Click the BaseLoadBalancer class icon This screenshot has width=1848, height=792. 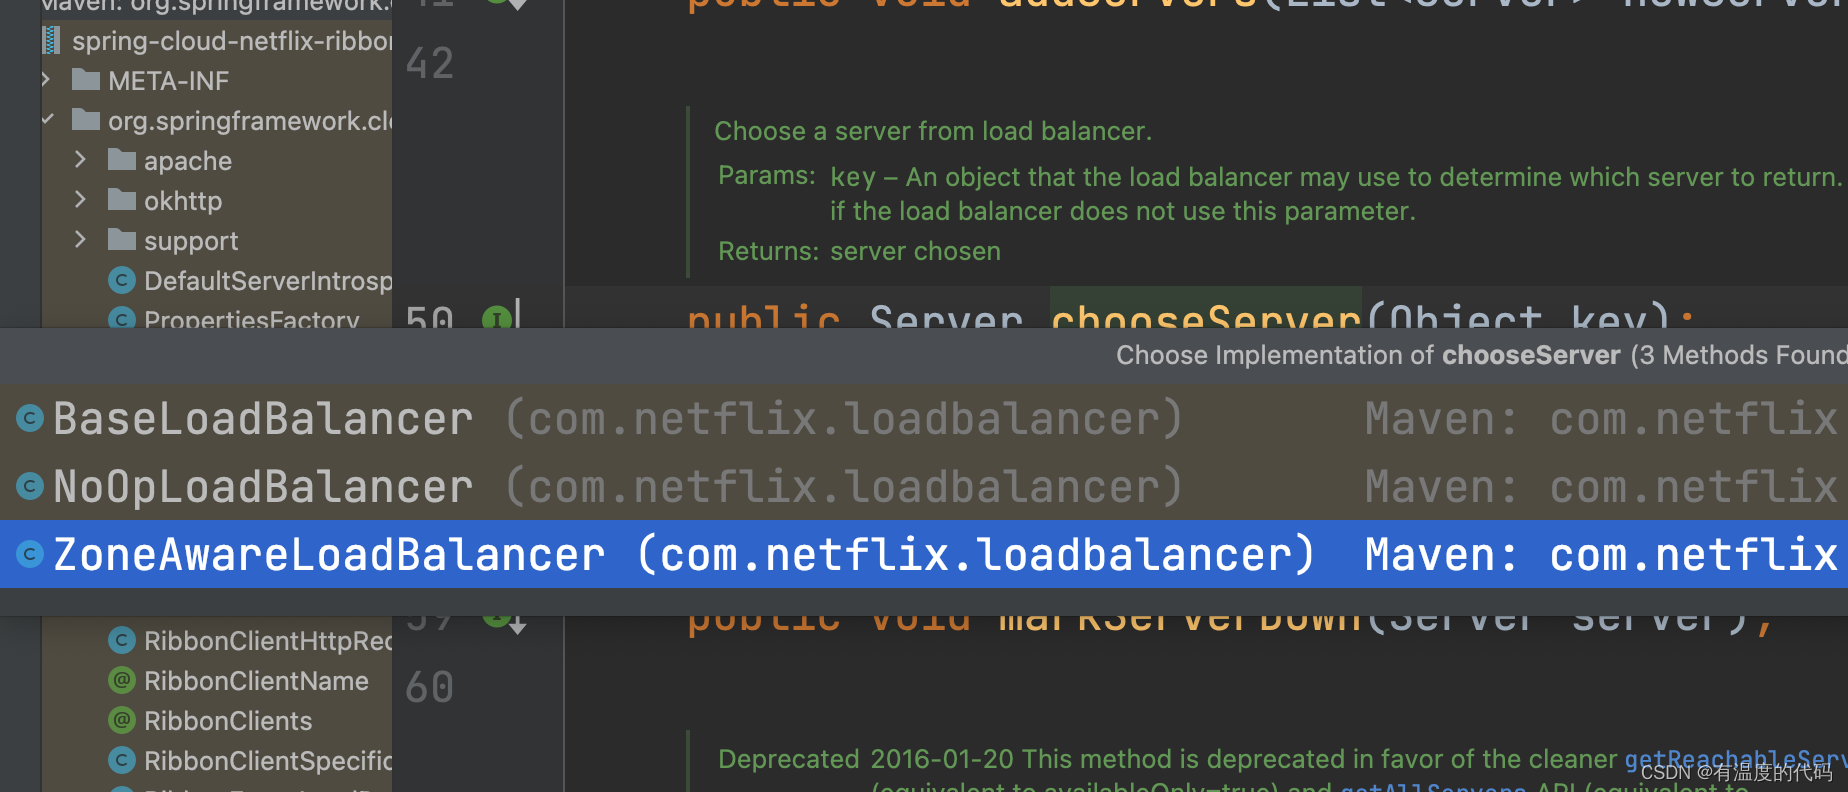[x=30, y=418]
